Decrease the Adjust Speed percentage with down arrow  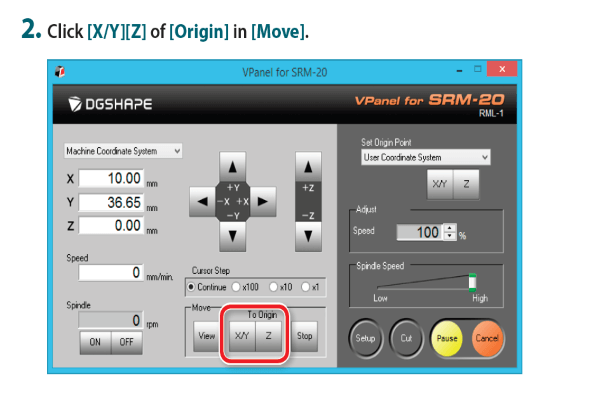pyautogui.click(x=450, y=236)
